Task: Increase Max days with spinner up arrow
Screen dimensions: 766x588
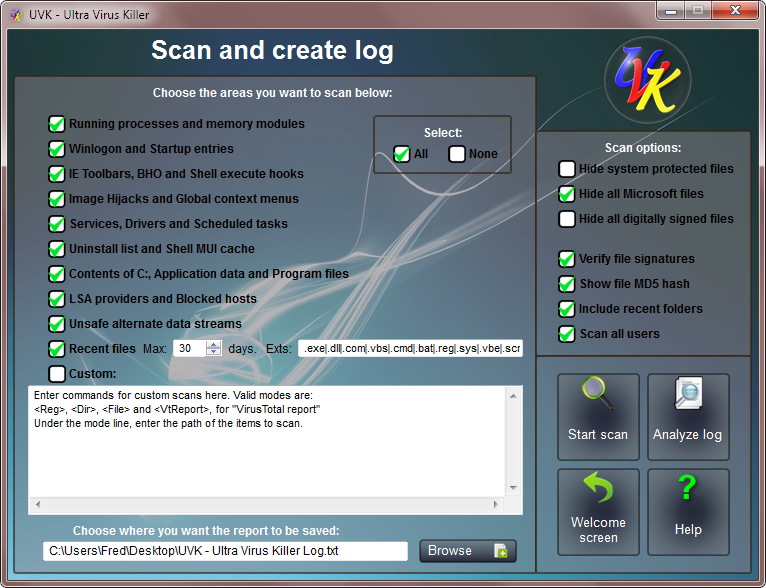Action: [213, 344]
